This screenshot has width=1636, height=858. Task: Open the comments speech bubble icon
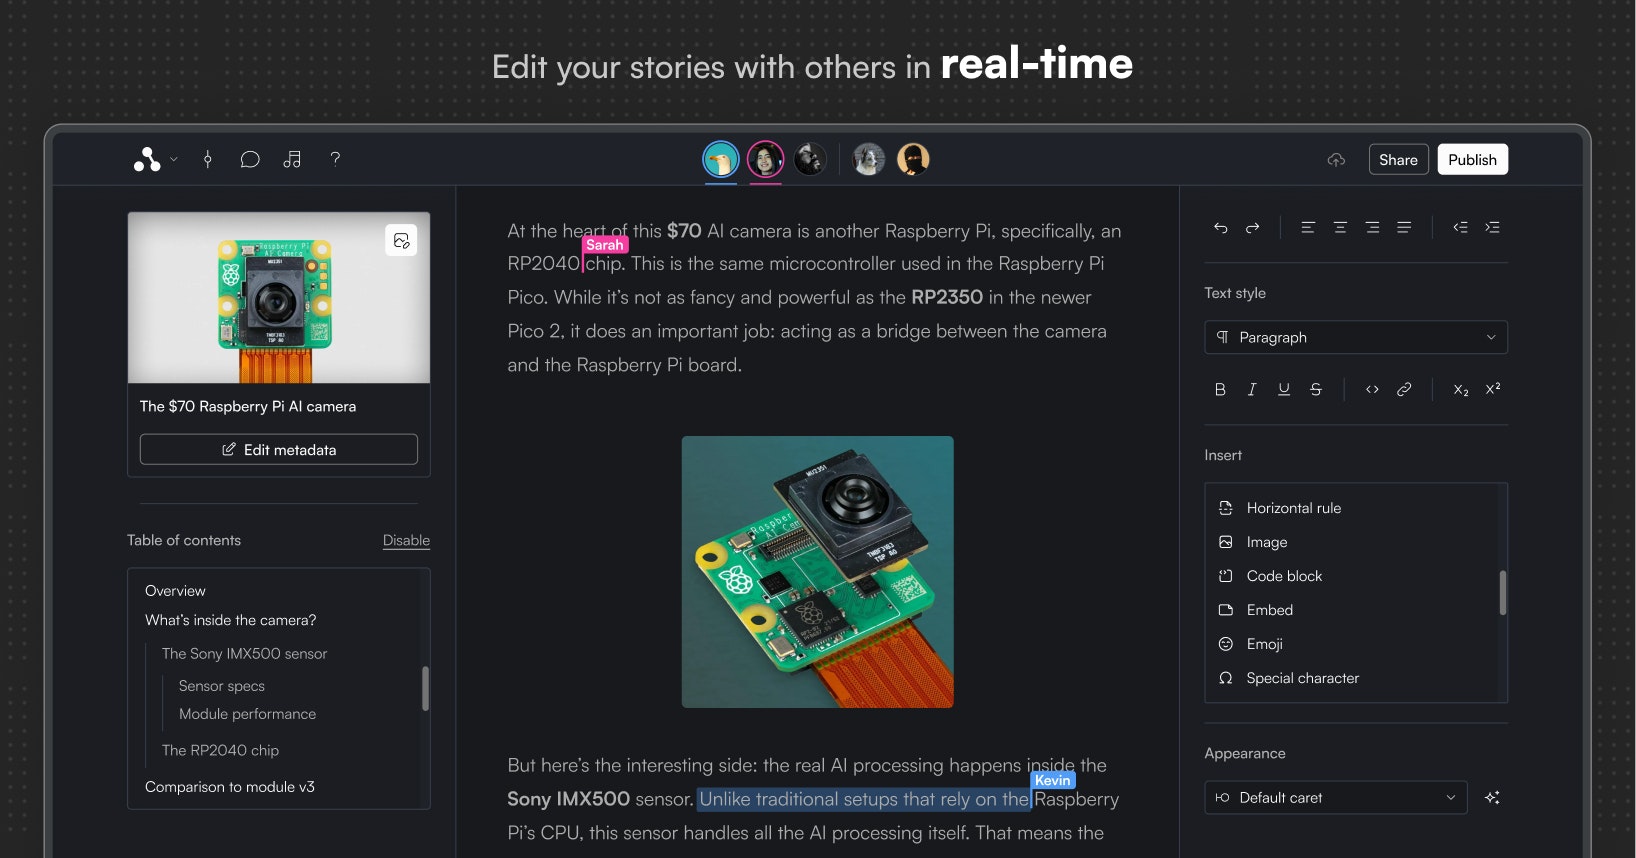[x=250, y=159]
